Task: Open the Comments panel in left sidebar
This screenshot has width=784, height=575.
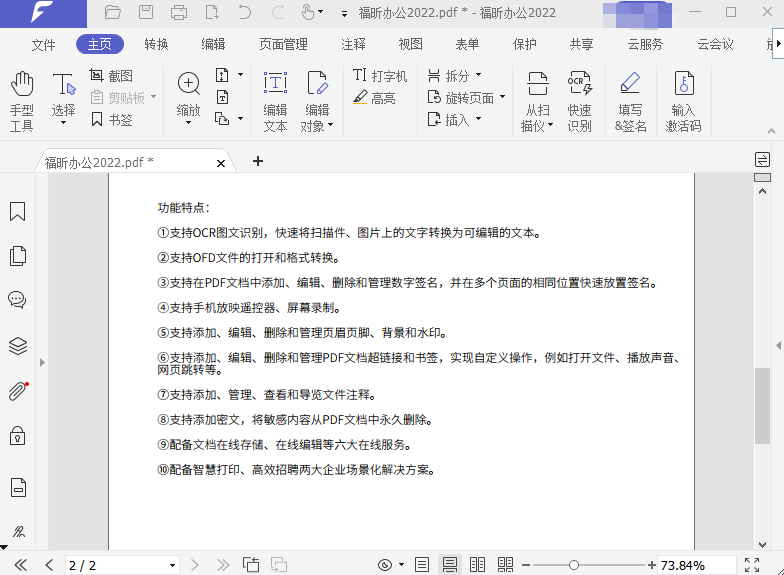Action: coord(17,300)
